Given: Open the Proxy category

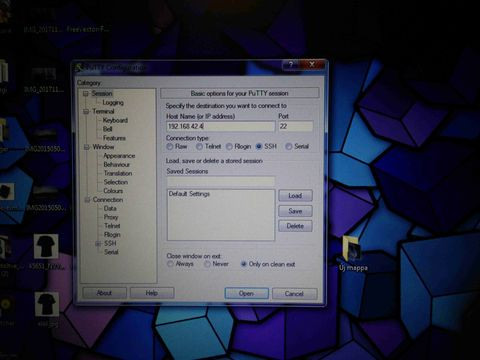Looking at the screenshot, I should tap(111, 217).
